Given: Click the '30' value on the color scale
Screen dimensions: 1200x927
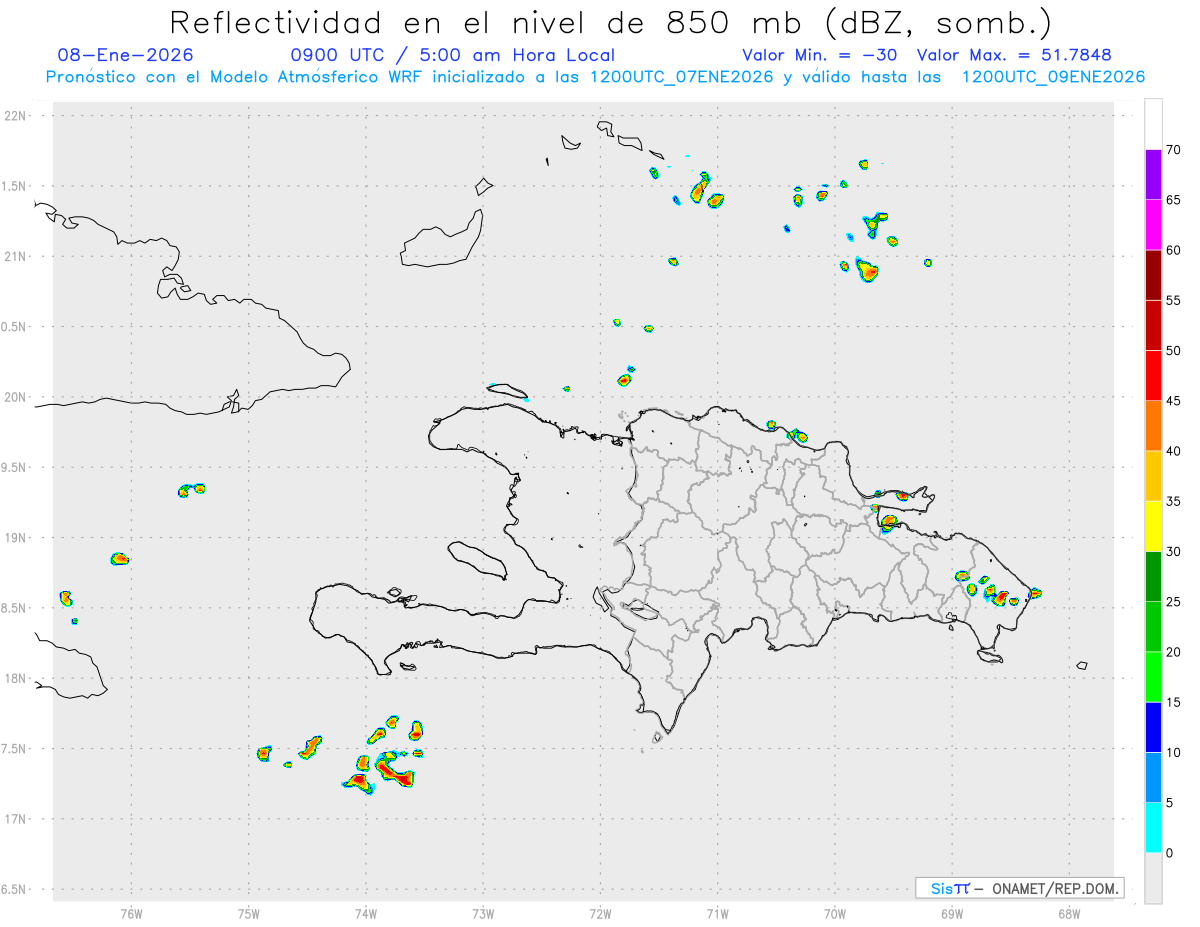Looking at the screenshot, I should (1173, 552).
